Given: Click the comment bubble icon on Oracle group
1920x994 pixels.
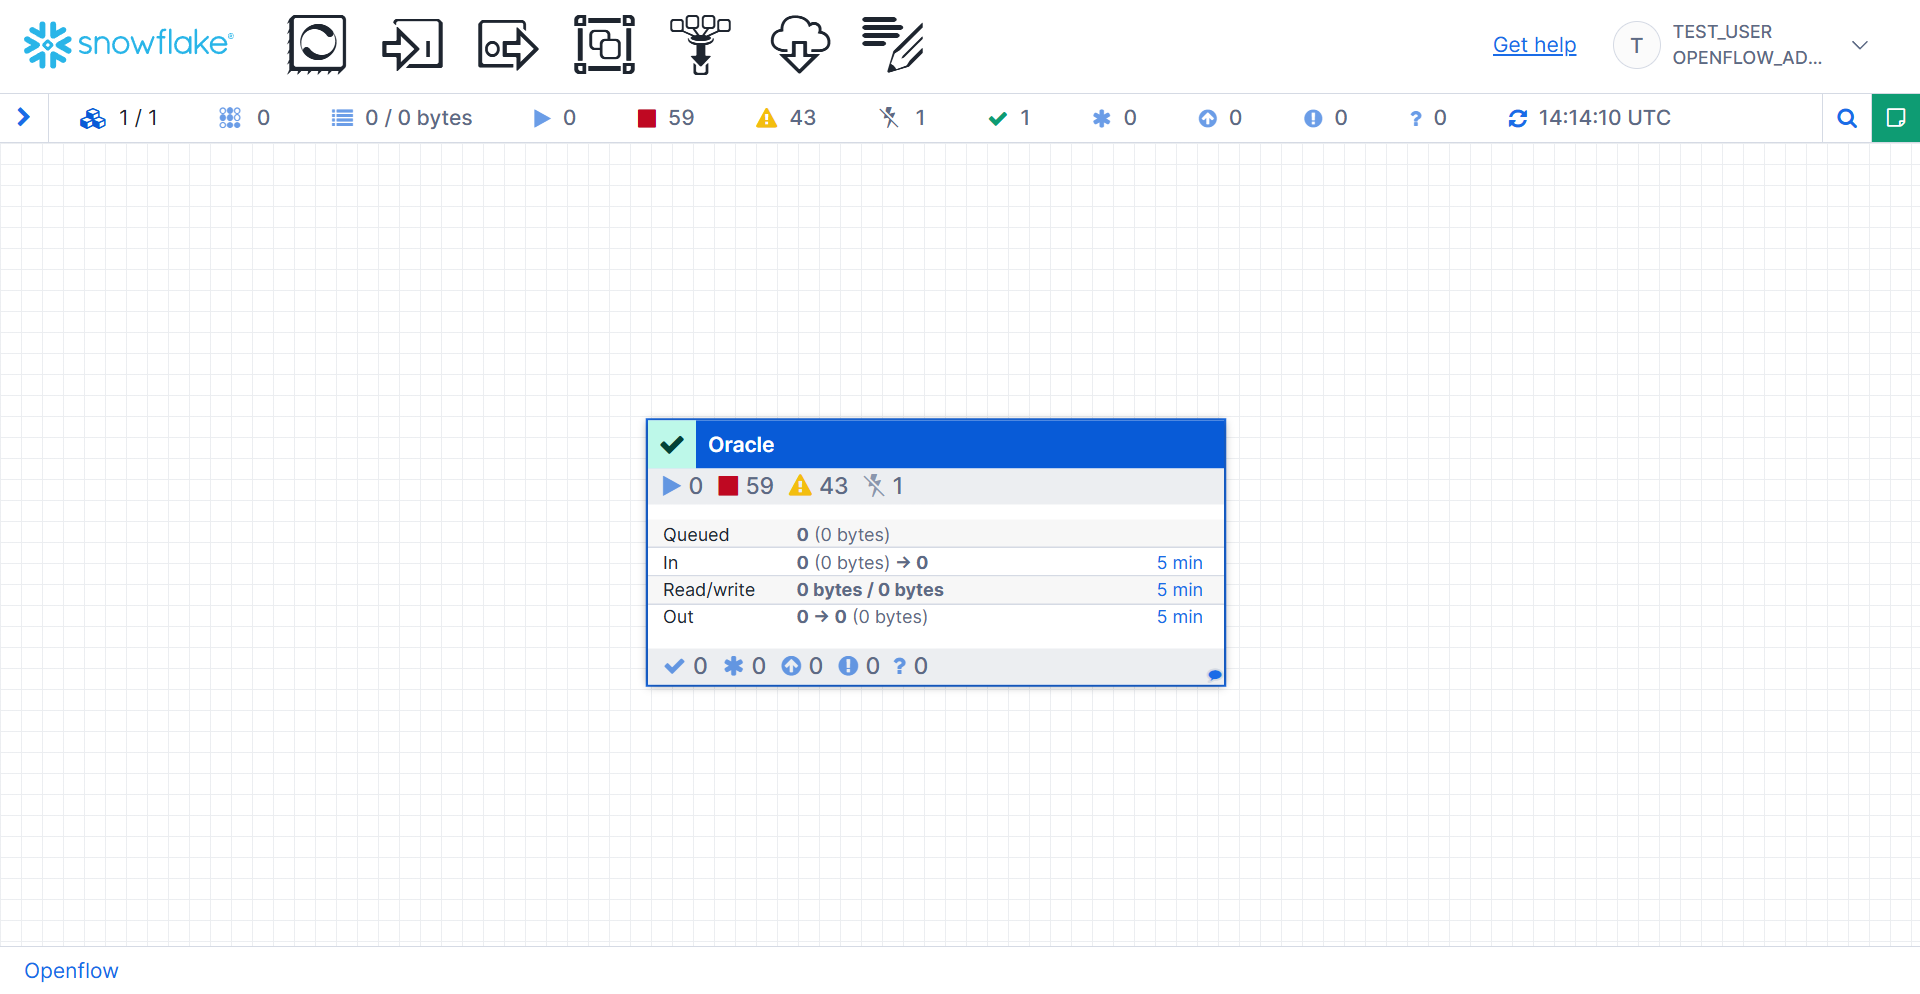Looking at the screenshot, I should click(1214, 675).
